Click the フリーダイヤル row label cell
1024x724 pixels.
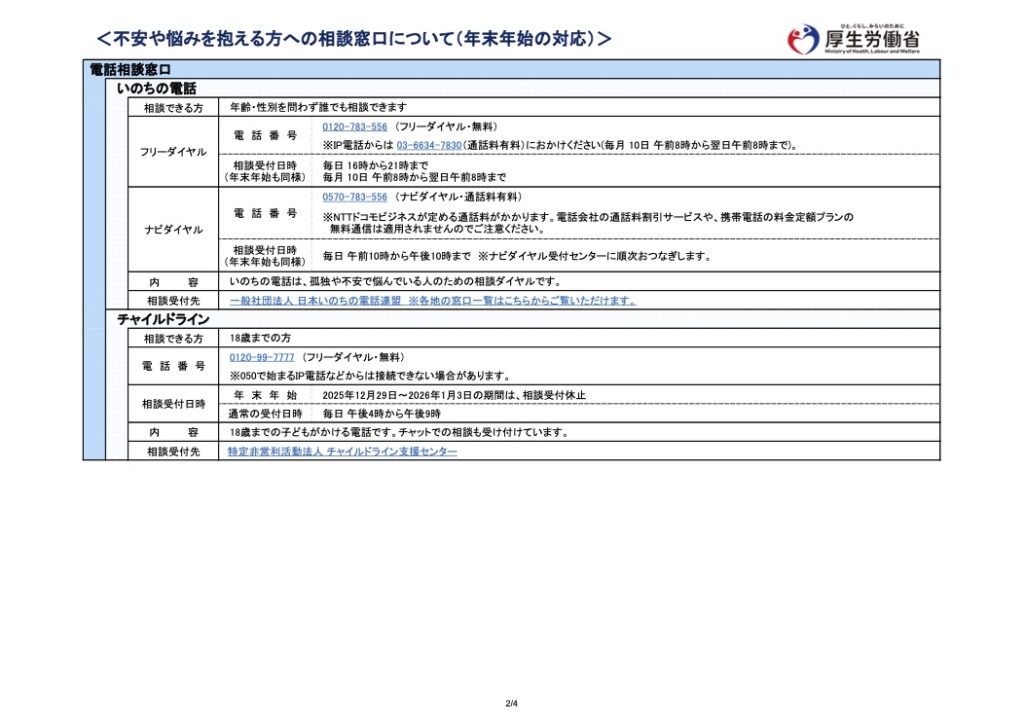[173, 152]
